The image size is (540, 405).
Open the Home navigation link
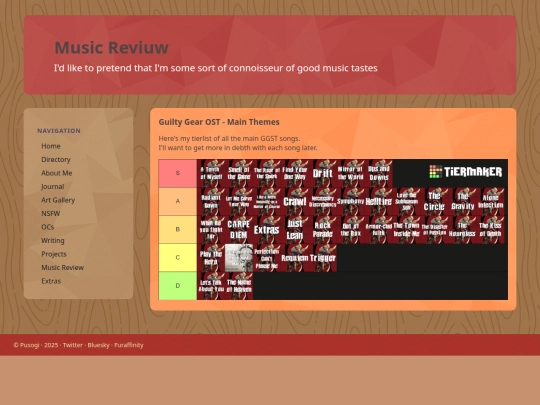pos(51,146)
